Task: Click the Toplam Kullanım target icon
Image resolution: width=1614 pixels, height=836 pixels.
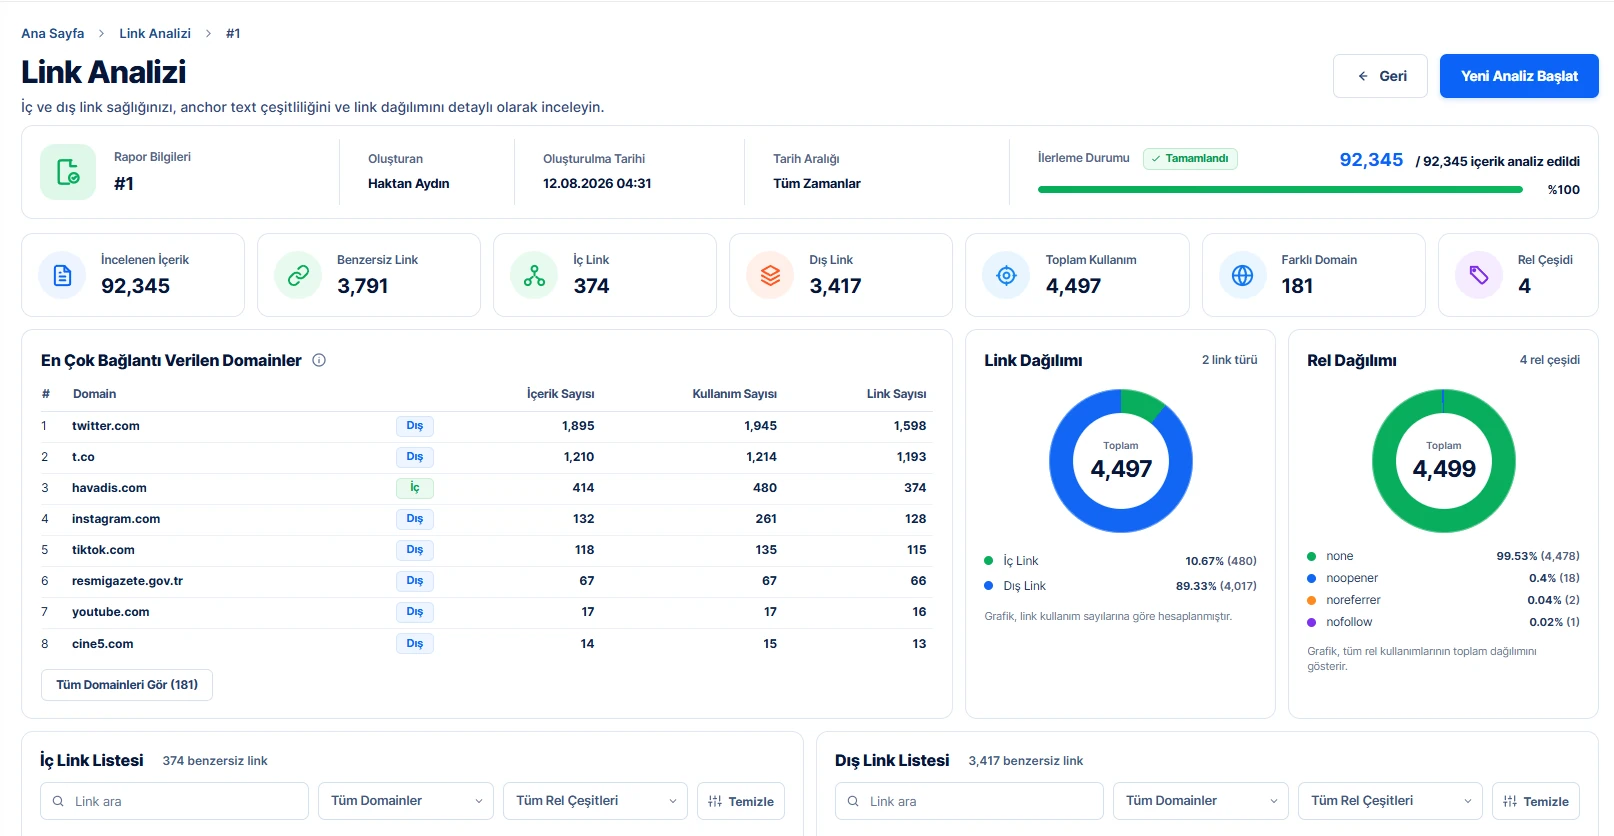Action: click(1006, 275)
